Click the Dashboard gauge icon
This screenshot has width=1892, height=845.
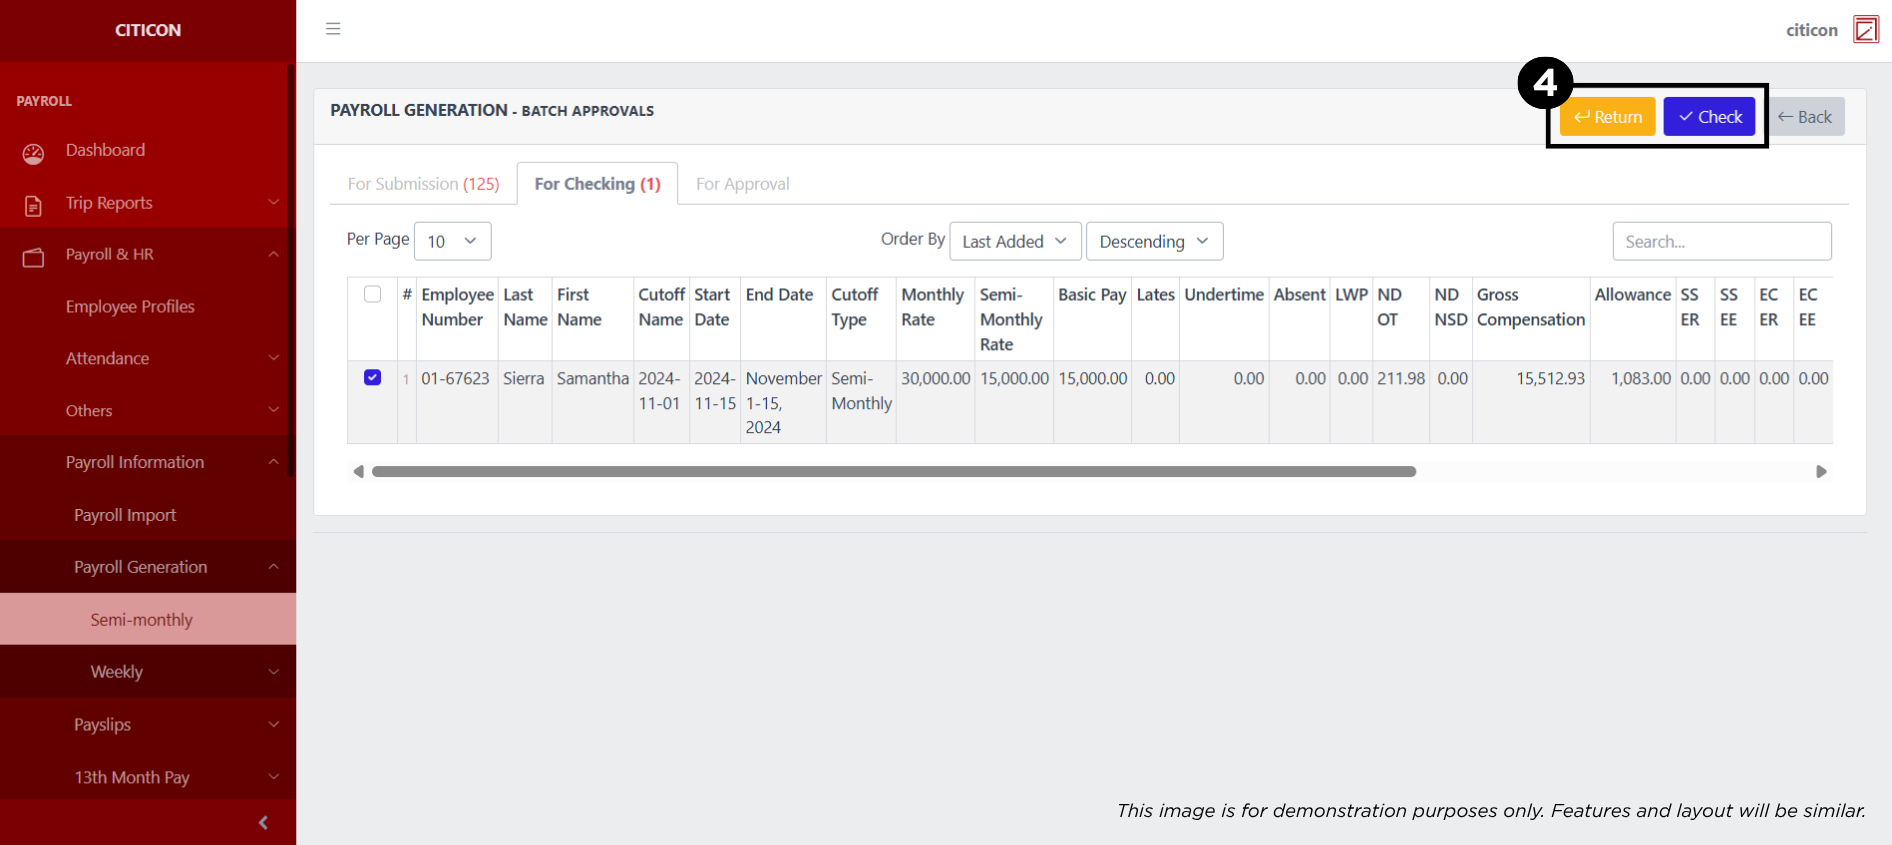coord(34,153)
